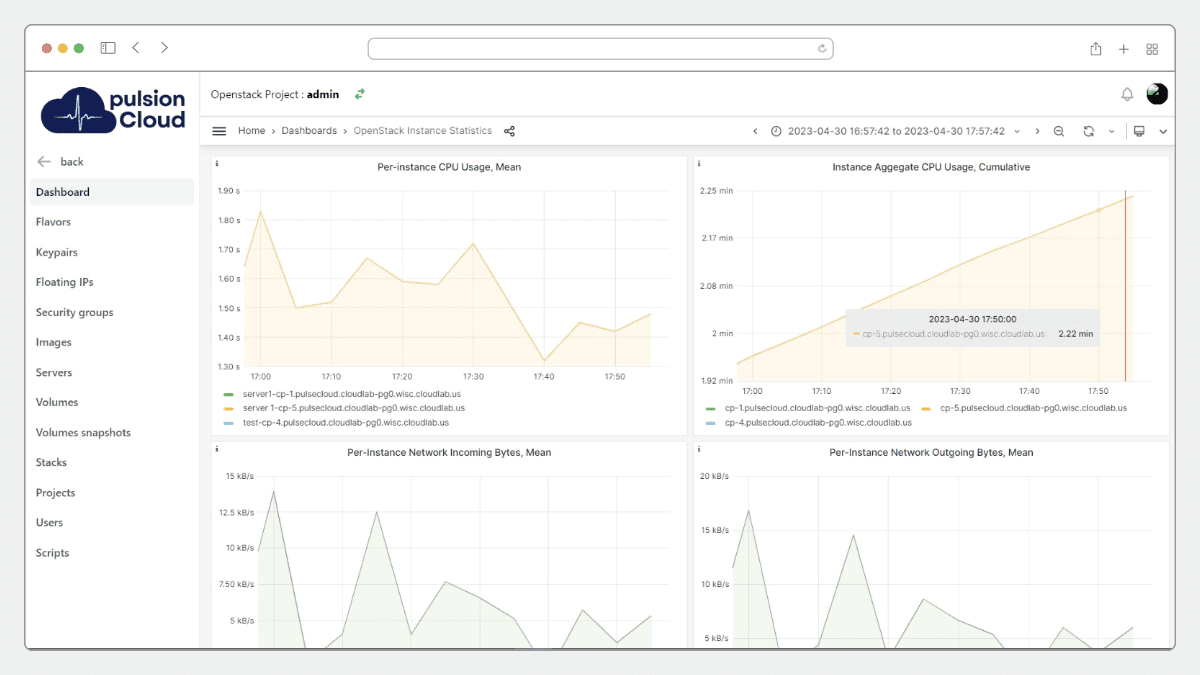Open a new browser tab
The height and width of the screenshot is (675, 1200).
point(1124,48)
